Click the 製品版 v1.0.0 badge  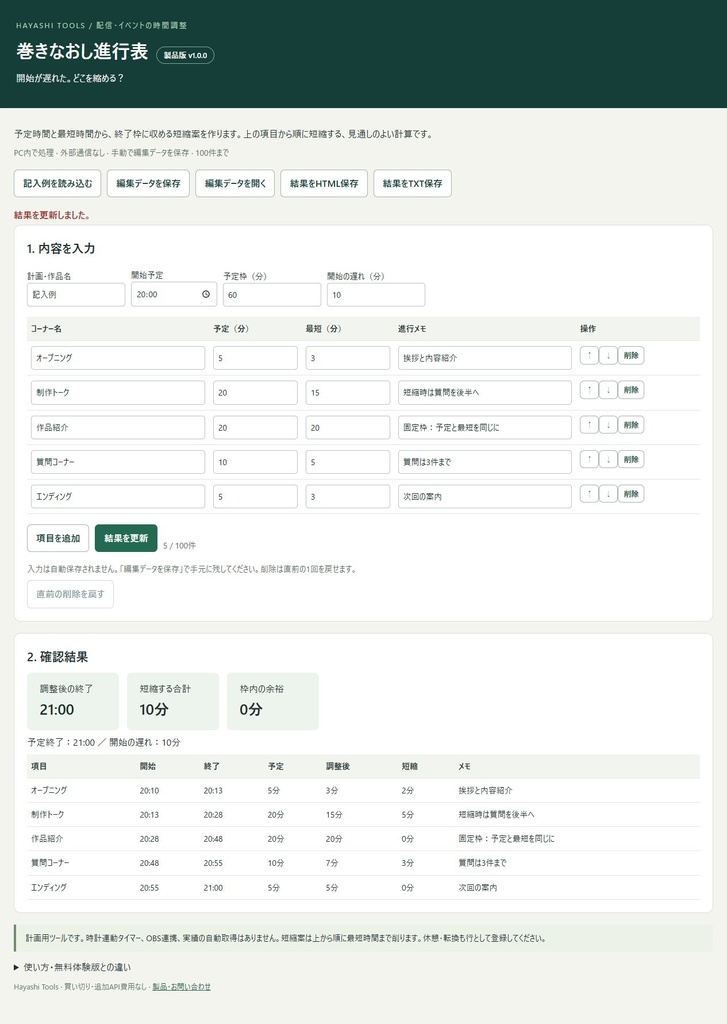(x=185, y=55)
